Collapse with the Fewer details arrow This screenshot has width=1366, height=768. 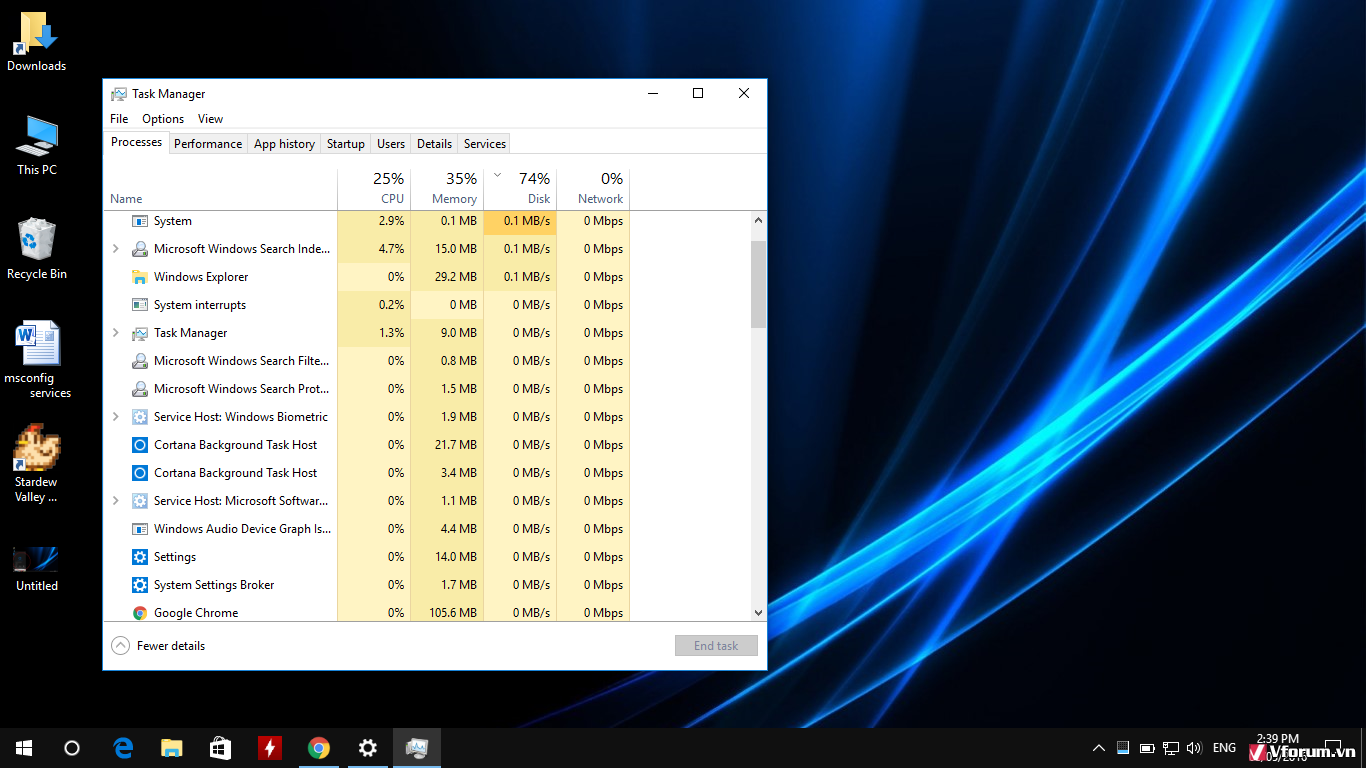click(x=120, y=646)
